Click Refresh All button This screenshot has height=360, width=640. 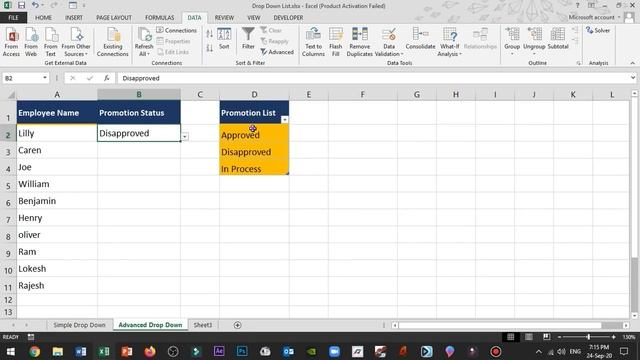tap(144, 42)
